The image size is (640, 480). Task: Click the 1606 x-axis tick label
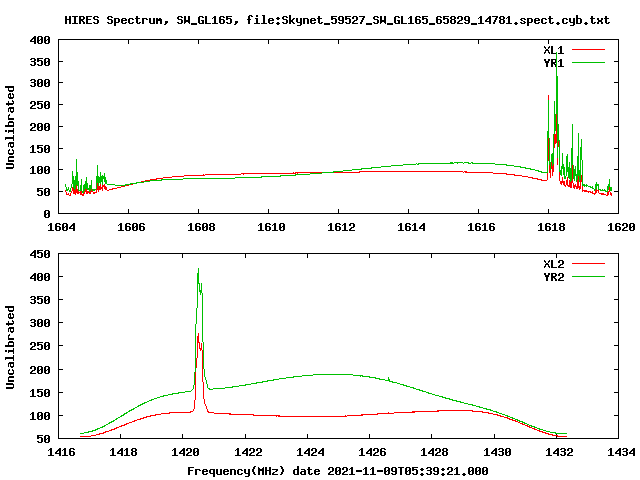(131, 227)
